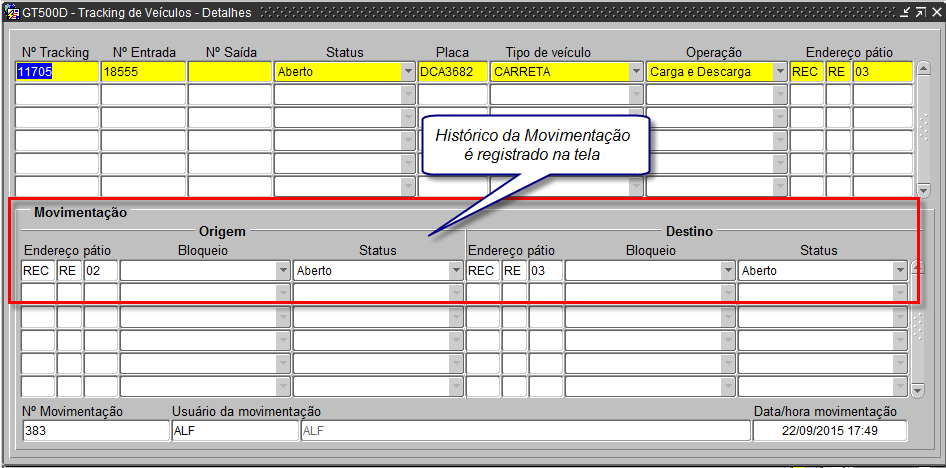Open the Tipo de veículo dropdown CARRETA
946x468 pixels.
tap(635, 72)
